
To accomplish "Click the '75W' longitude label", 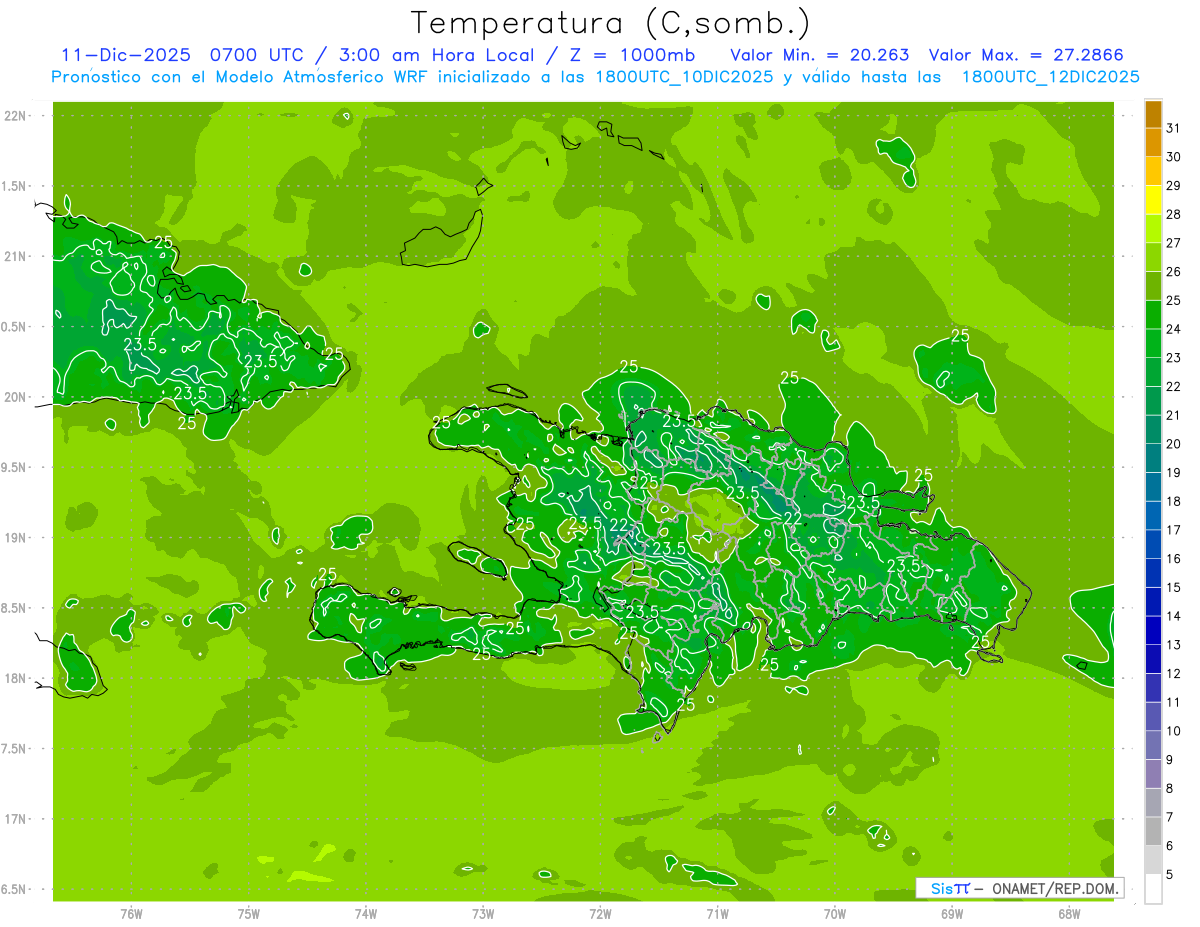I will point(248,914).
